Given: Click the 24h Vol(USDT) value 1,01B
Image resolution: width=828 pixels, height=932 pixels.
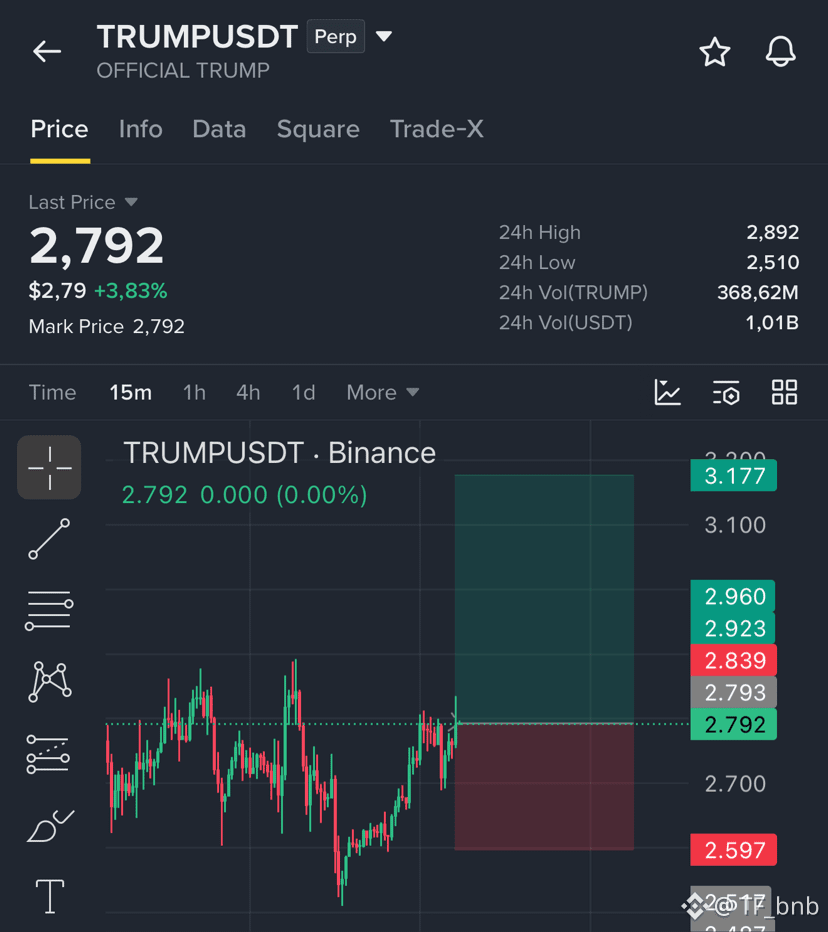Looking at the screenshot, I should (x=772, y=323).
